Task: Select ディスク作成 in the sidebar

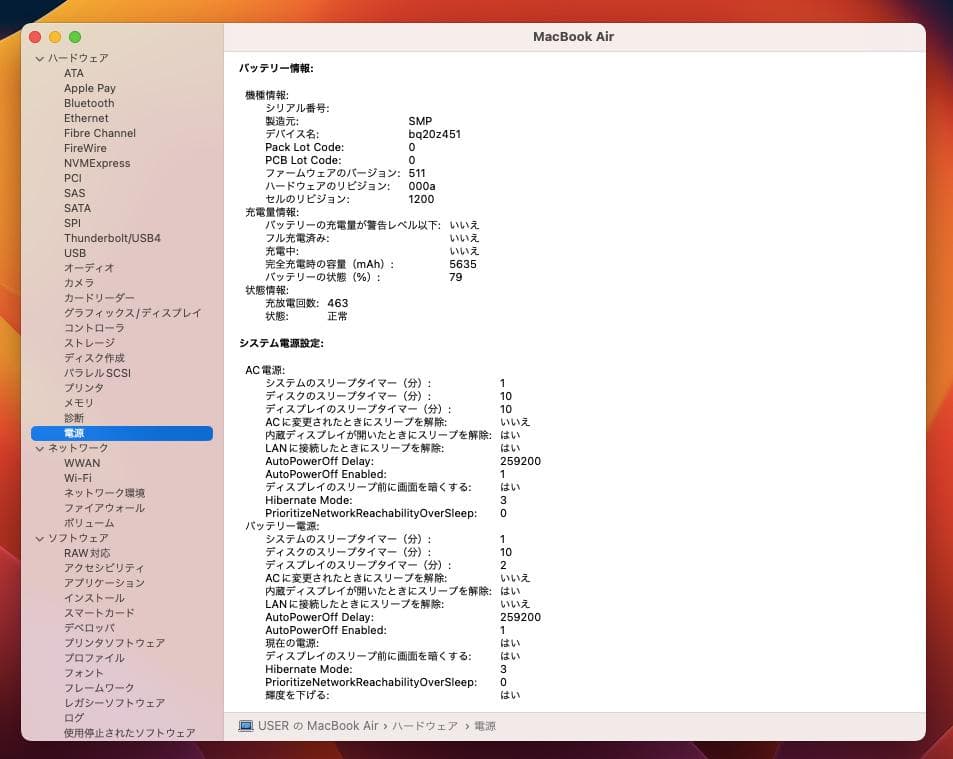Action: [94, 358]
